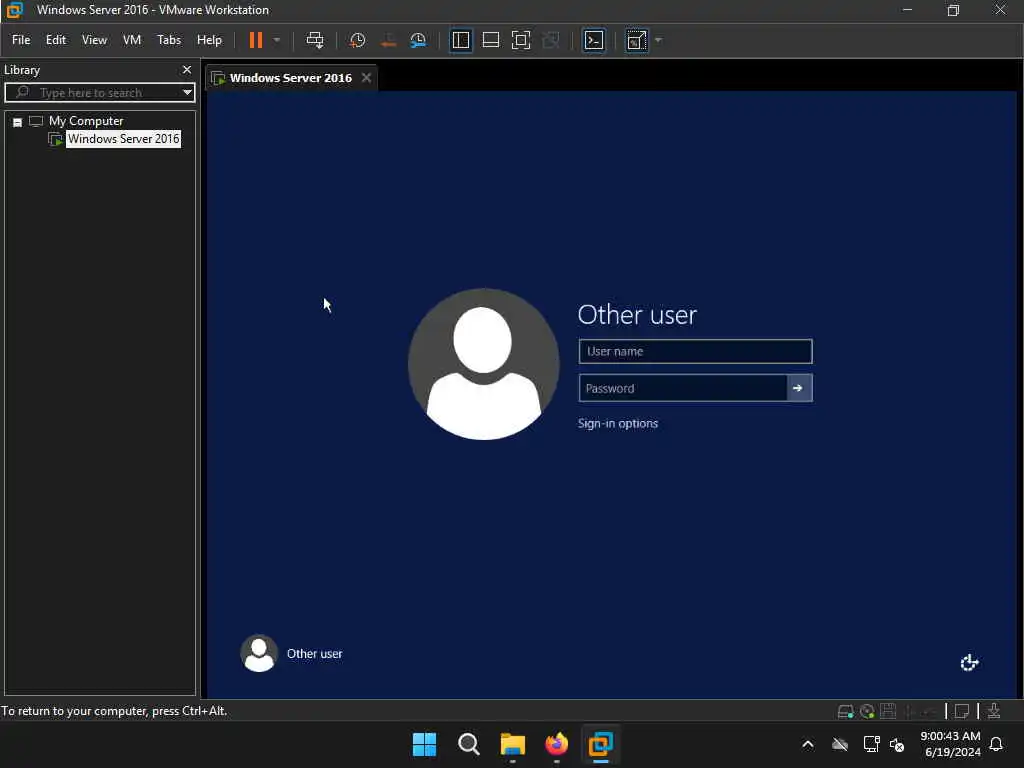
Task: Open the Library search dropdown arrow
Action: point(187,92)
